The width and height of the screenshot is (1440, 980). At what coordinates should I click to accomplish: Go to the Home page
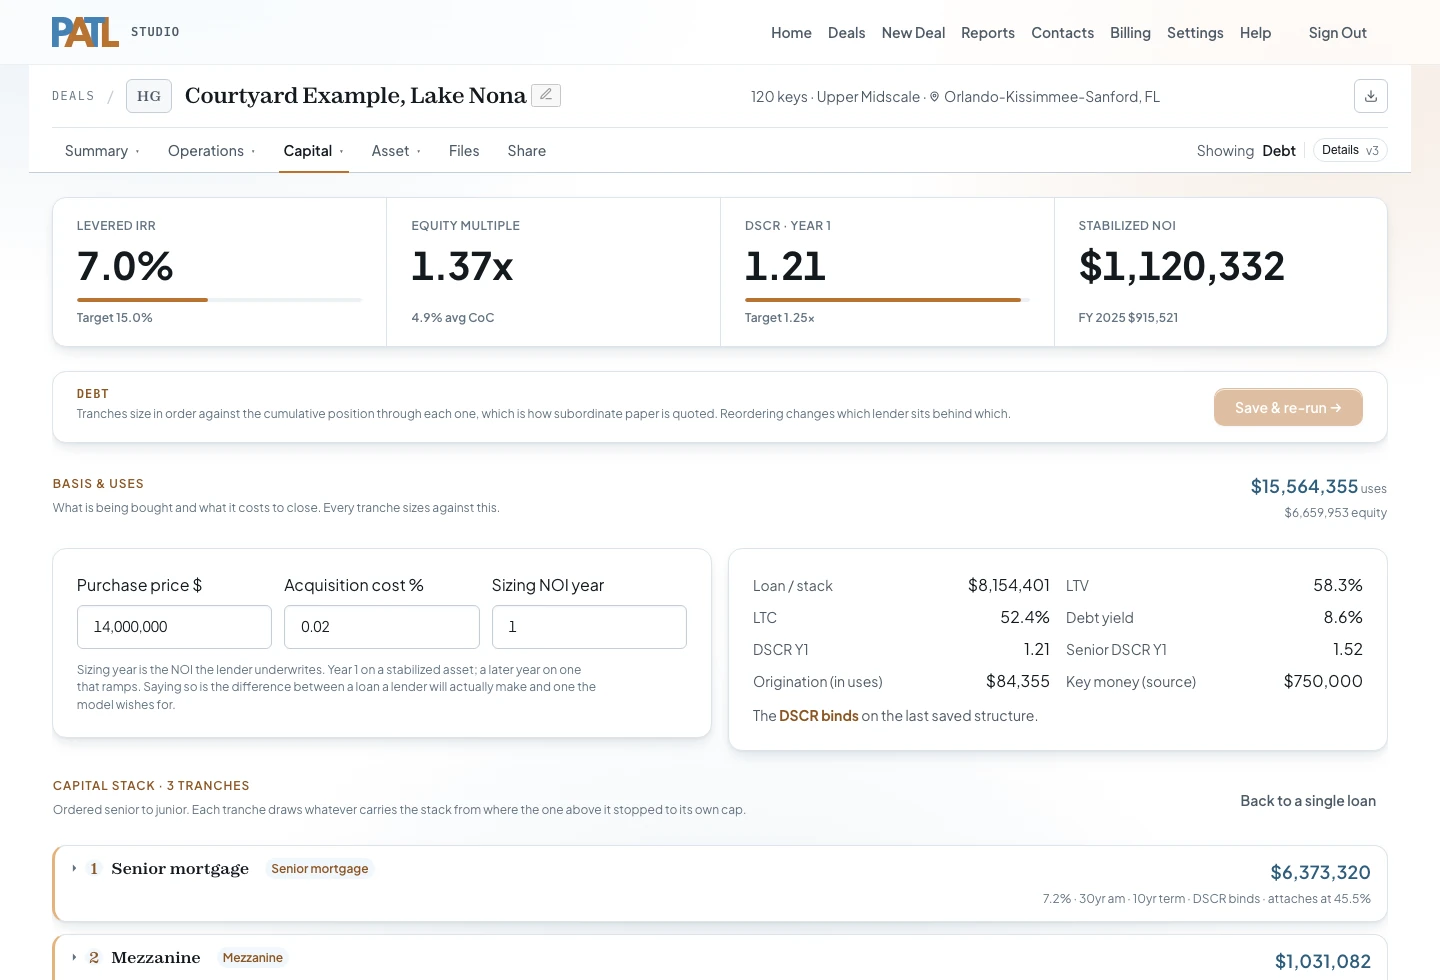pos(791,33)
